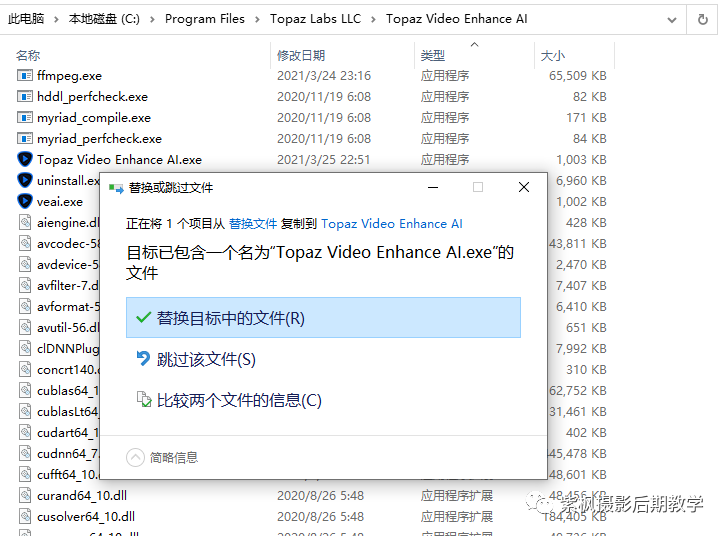Open the Topaz Video Enhance AI destination link

pos(392,223)
